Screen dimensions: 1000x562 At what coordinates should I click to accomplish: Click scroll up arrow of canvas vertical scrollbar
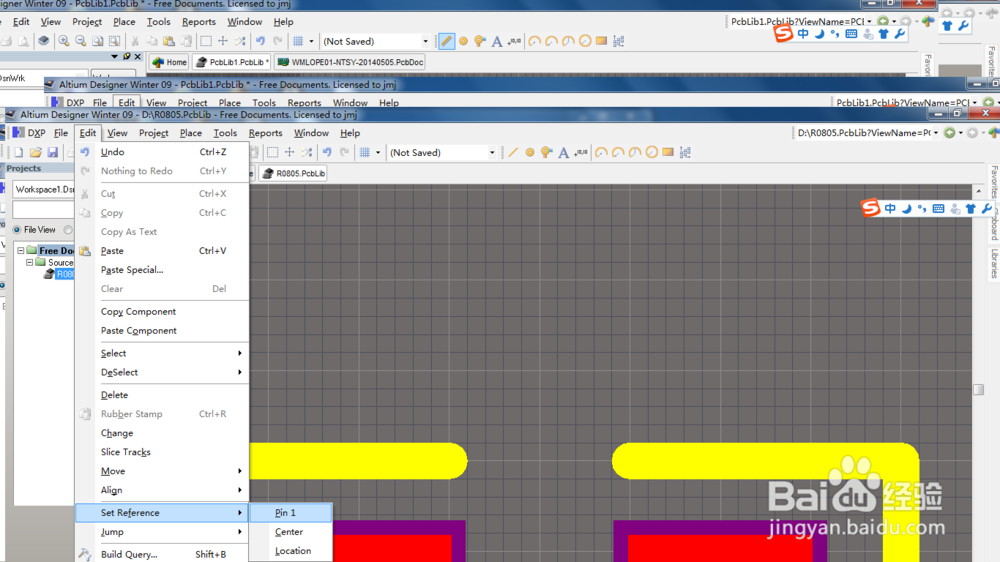979,191
